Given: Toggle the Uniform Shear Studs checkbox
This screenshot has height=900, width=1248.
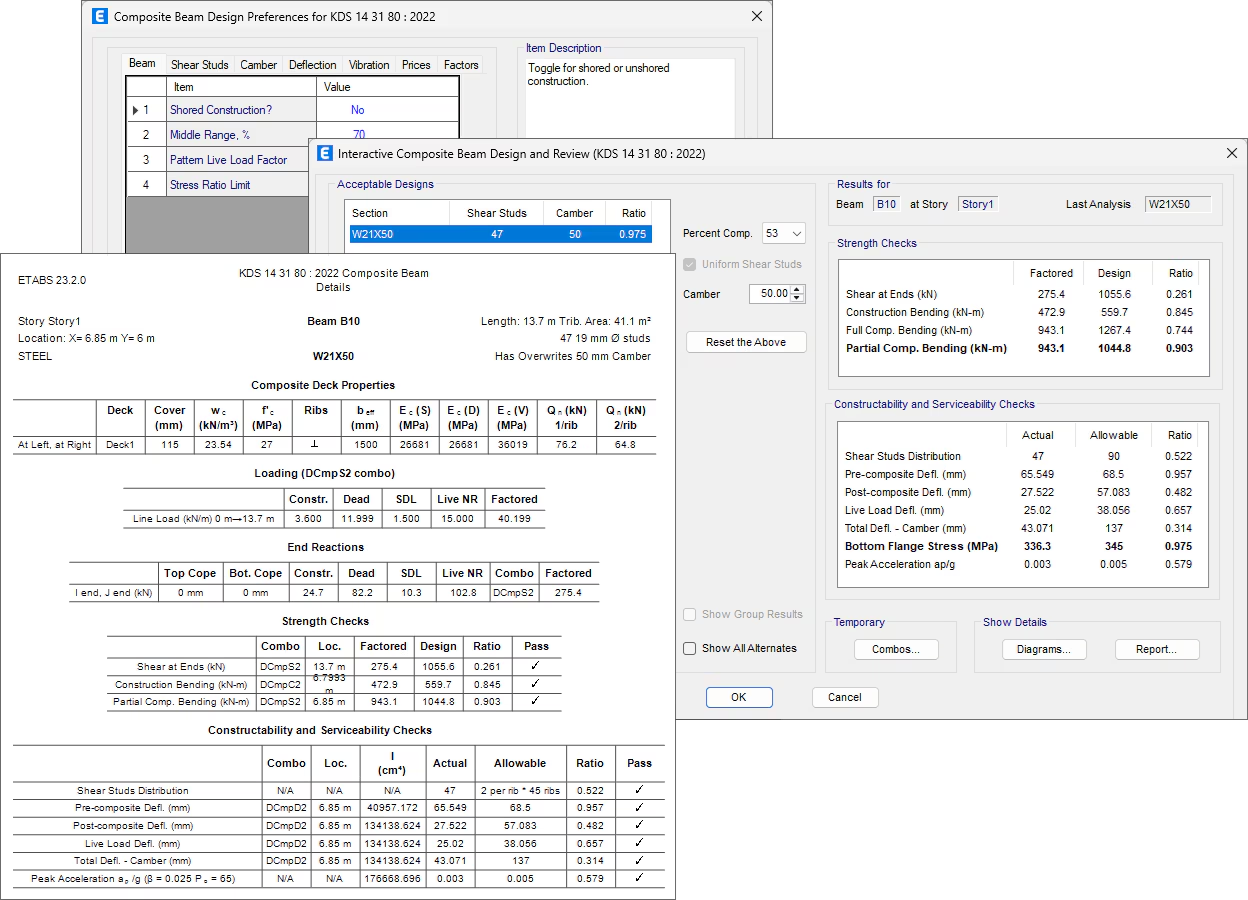Looking at the screenshot, I should point(690,264).
